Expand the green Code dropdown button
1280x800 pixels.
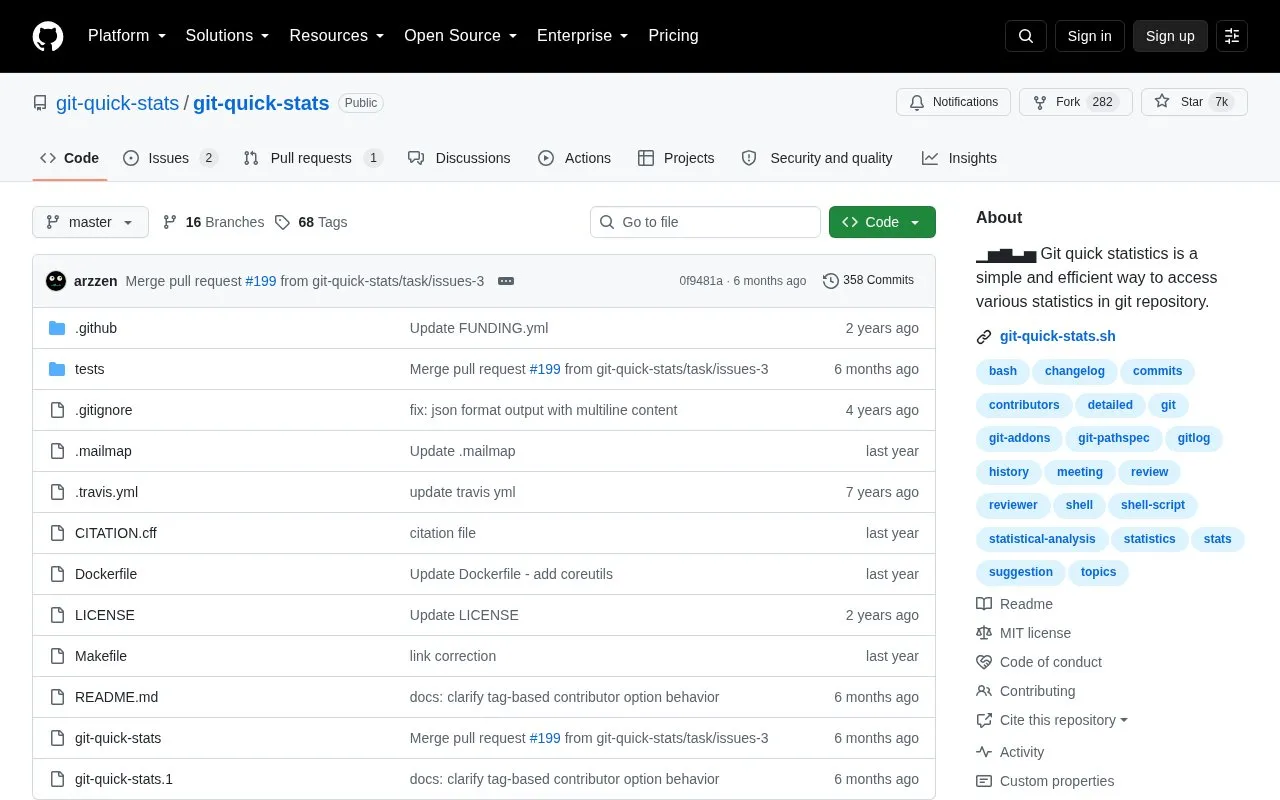coord(882,222)
